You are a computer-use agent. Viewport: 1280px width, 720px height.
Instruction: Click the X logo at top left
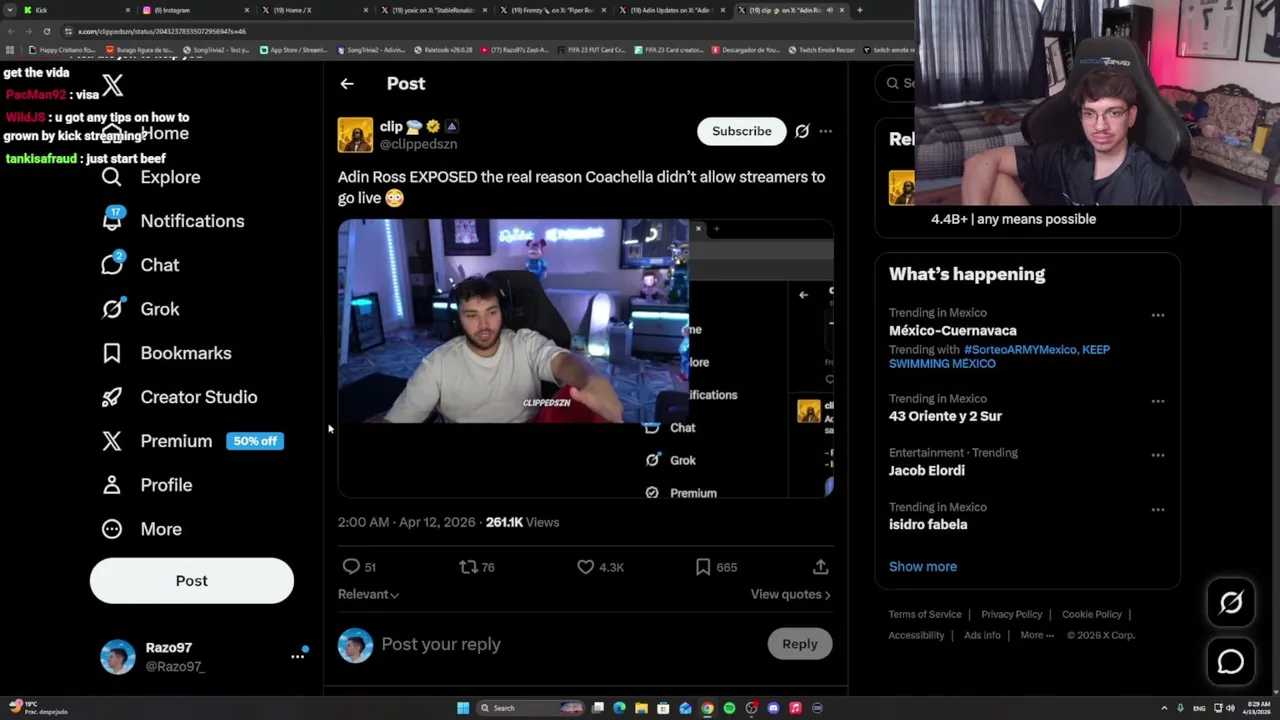(x=112, y=86)
